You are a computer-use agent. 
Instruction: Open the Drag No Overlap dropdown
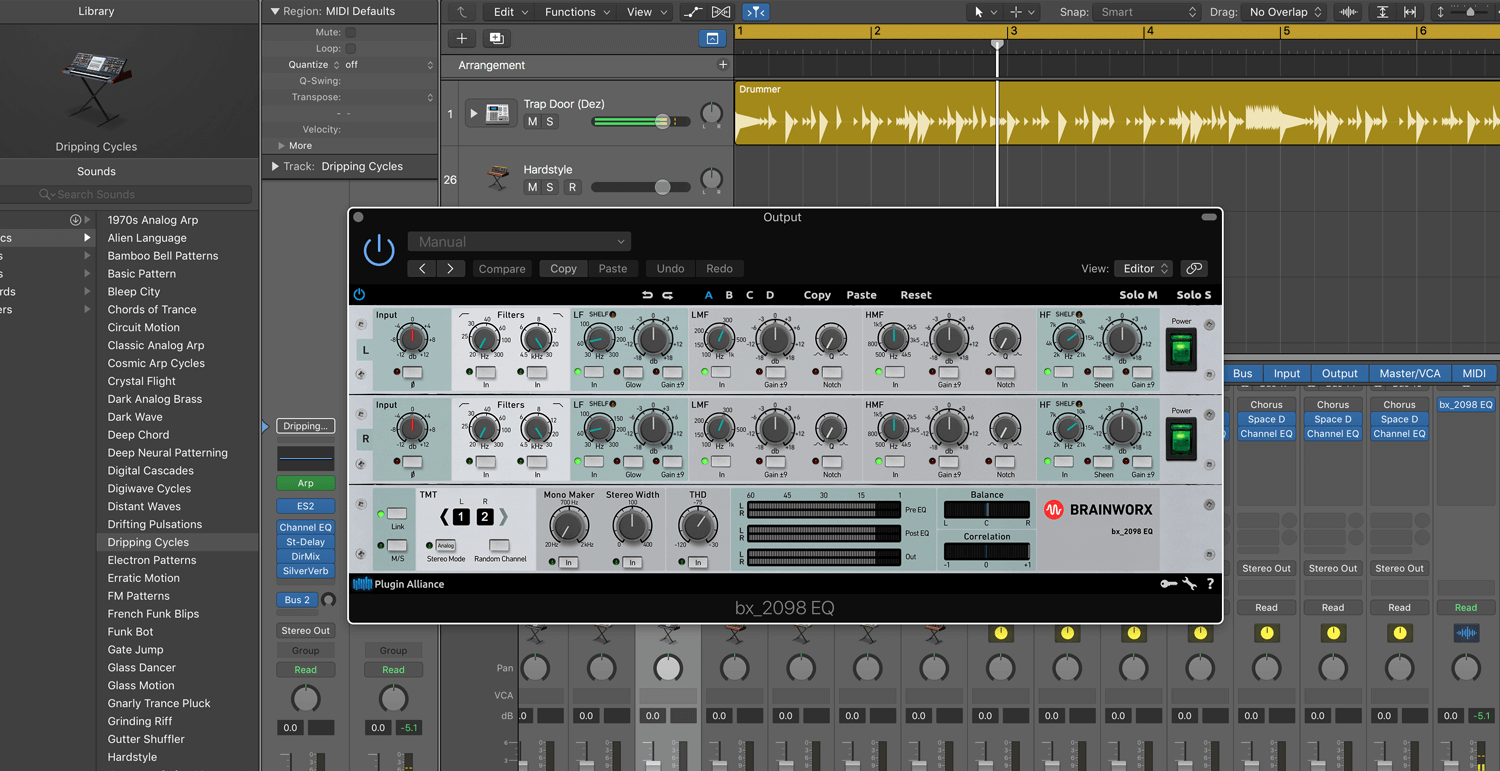[x=1285, y=12]
